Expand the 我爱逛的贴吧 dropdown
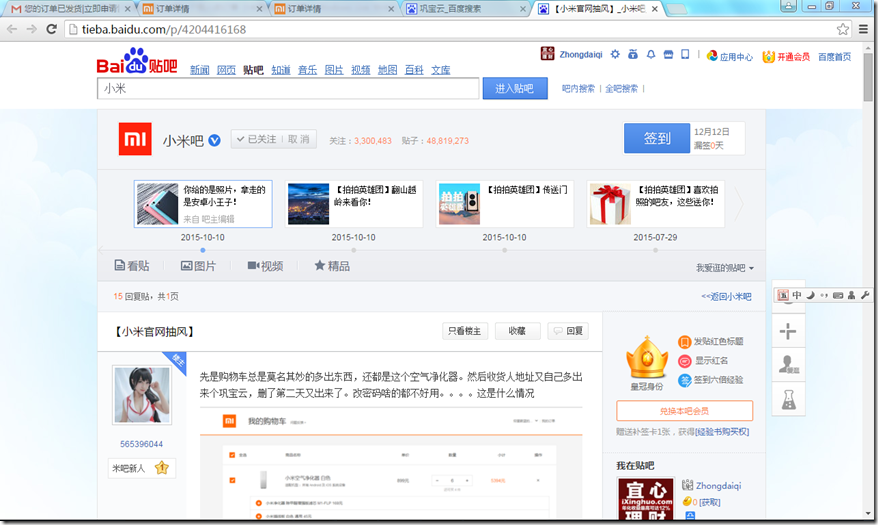 [x=725, y=268]
